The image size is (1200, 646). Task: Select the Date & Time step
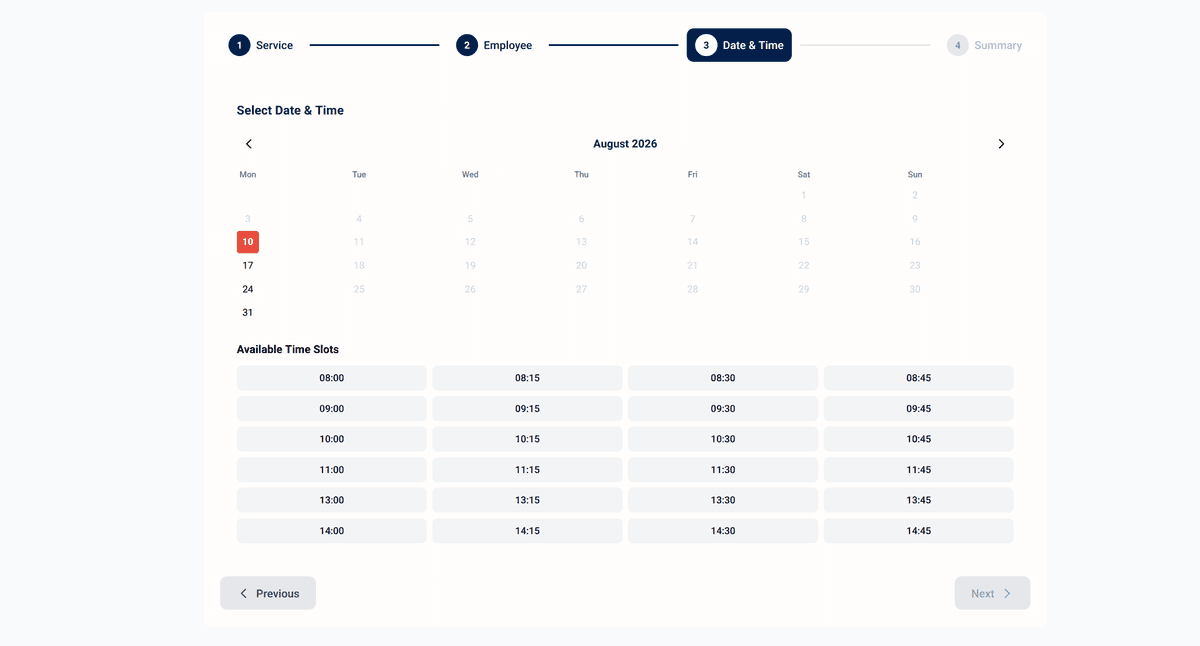pos(739,45)
